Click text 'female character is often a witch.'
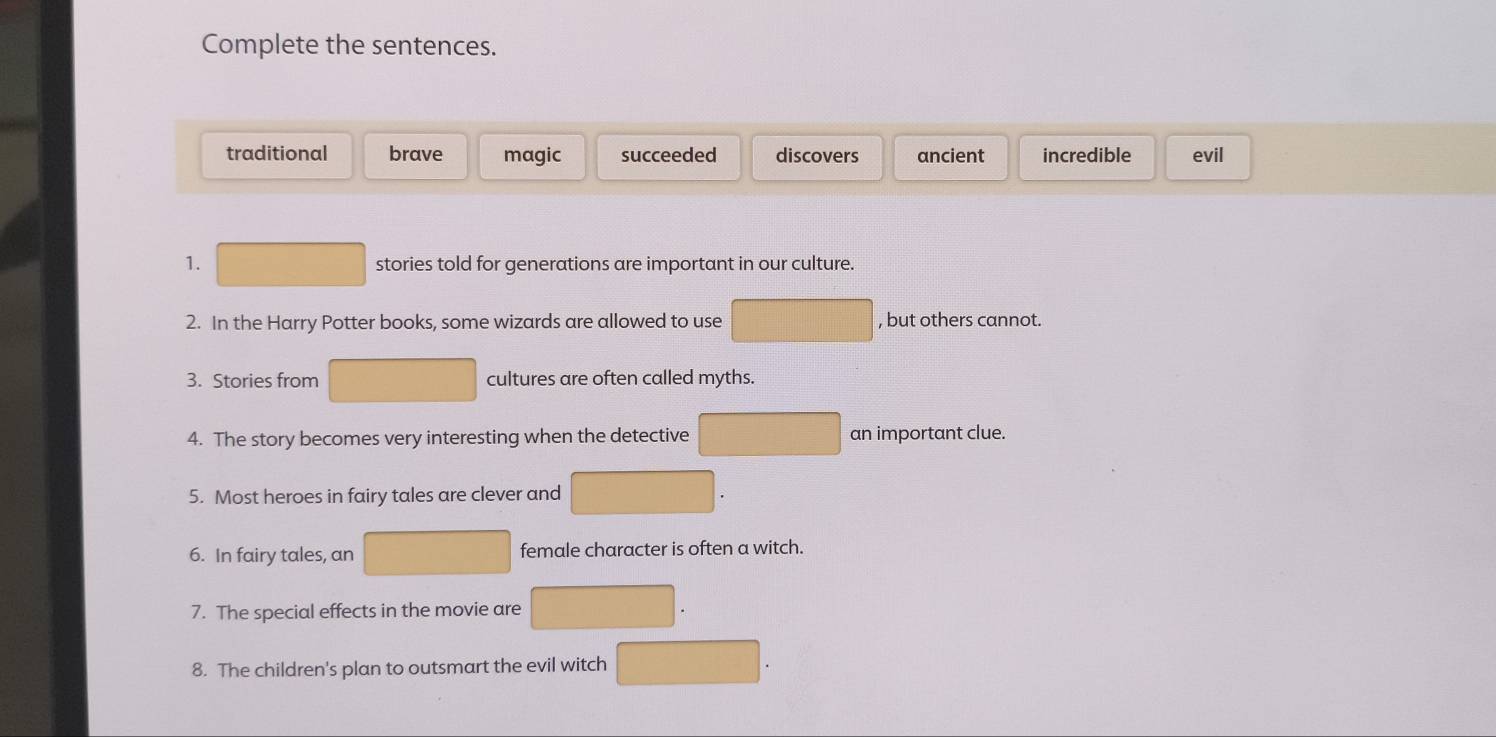 (661, 549)
